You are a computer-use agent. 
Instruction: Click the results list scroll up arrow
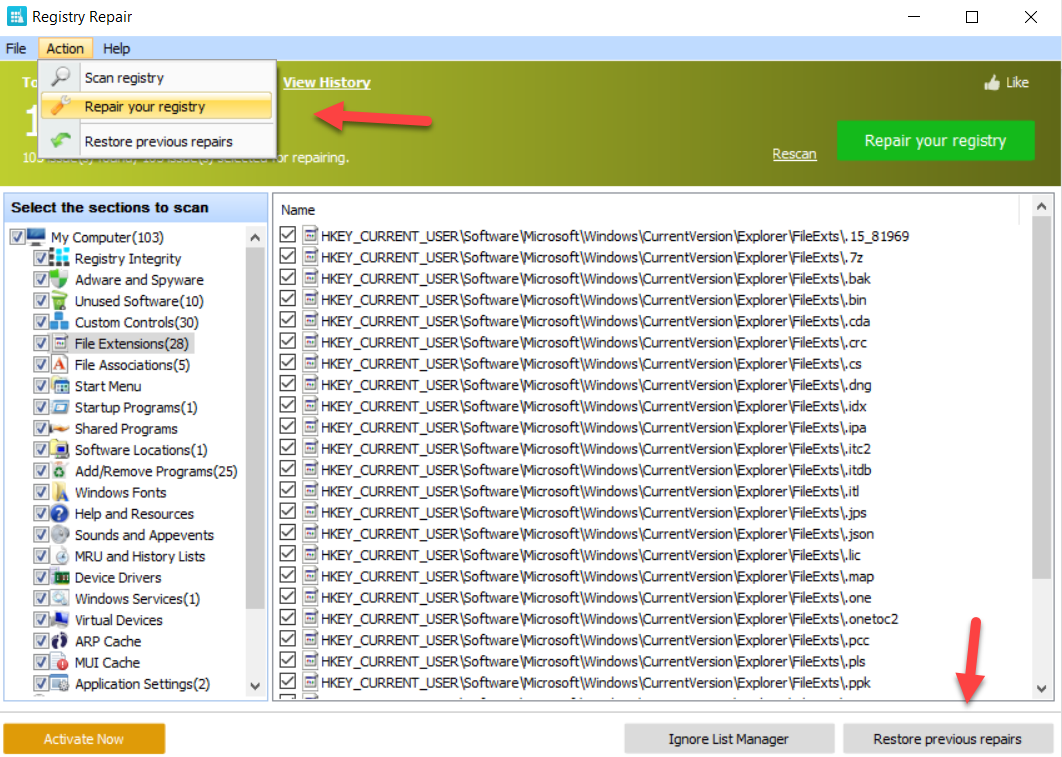tap(1042, 206)
